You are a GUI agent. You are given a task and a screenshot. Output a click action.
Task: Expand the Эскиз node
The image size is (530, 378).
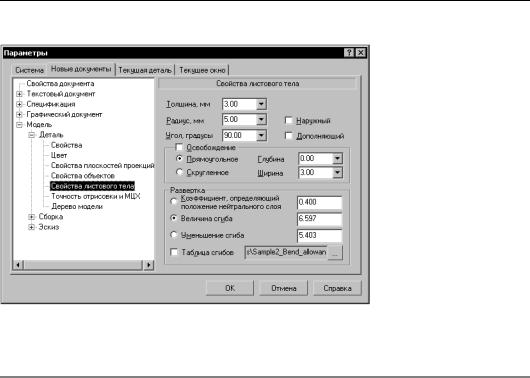pos(31,227)
